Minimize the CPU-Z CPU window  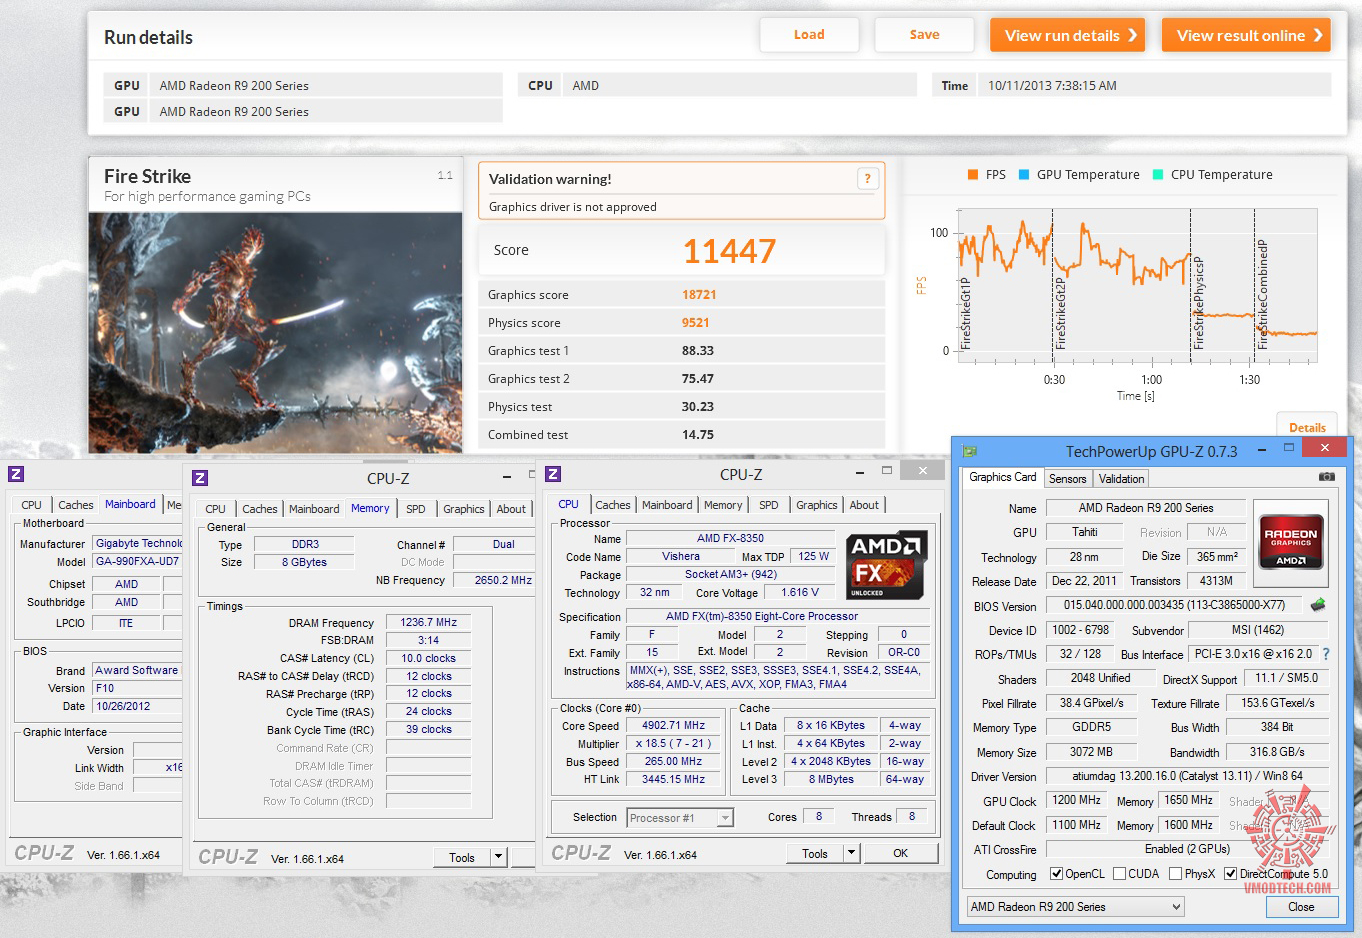(859, 471)
